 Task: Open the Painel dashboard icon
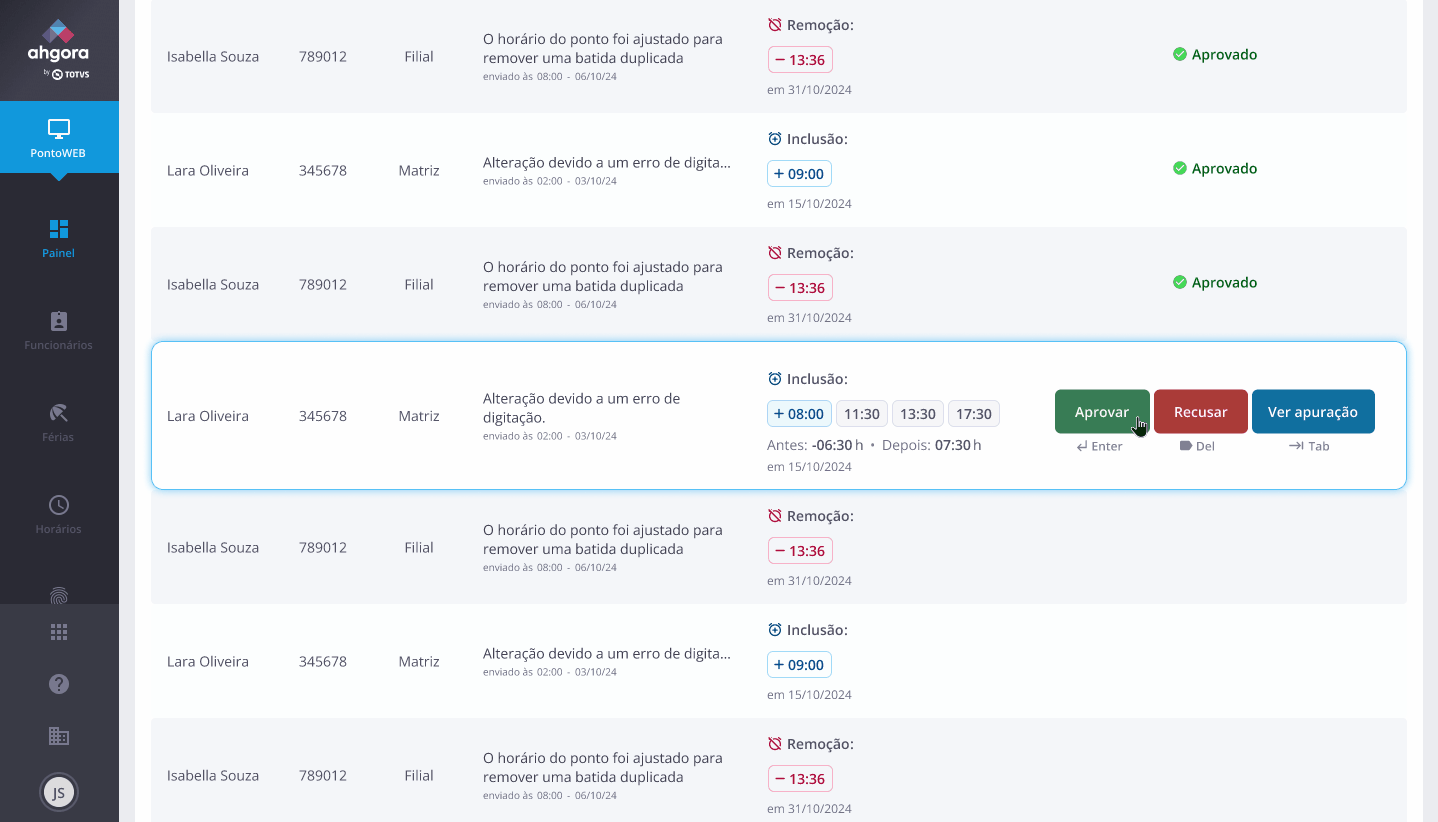59,229
